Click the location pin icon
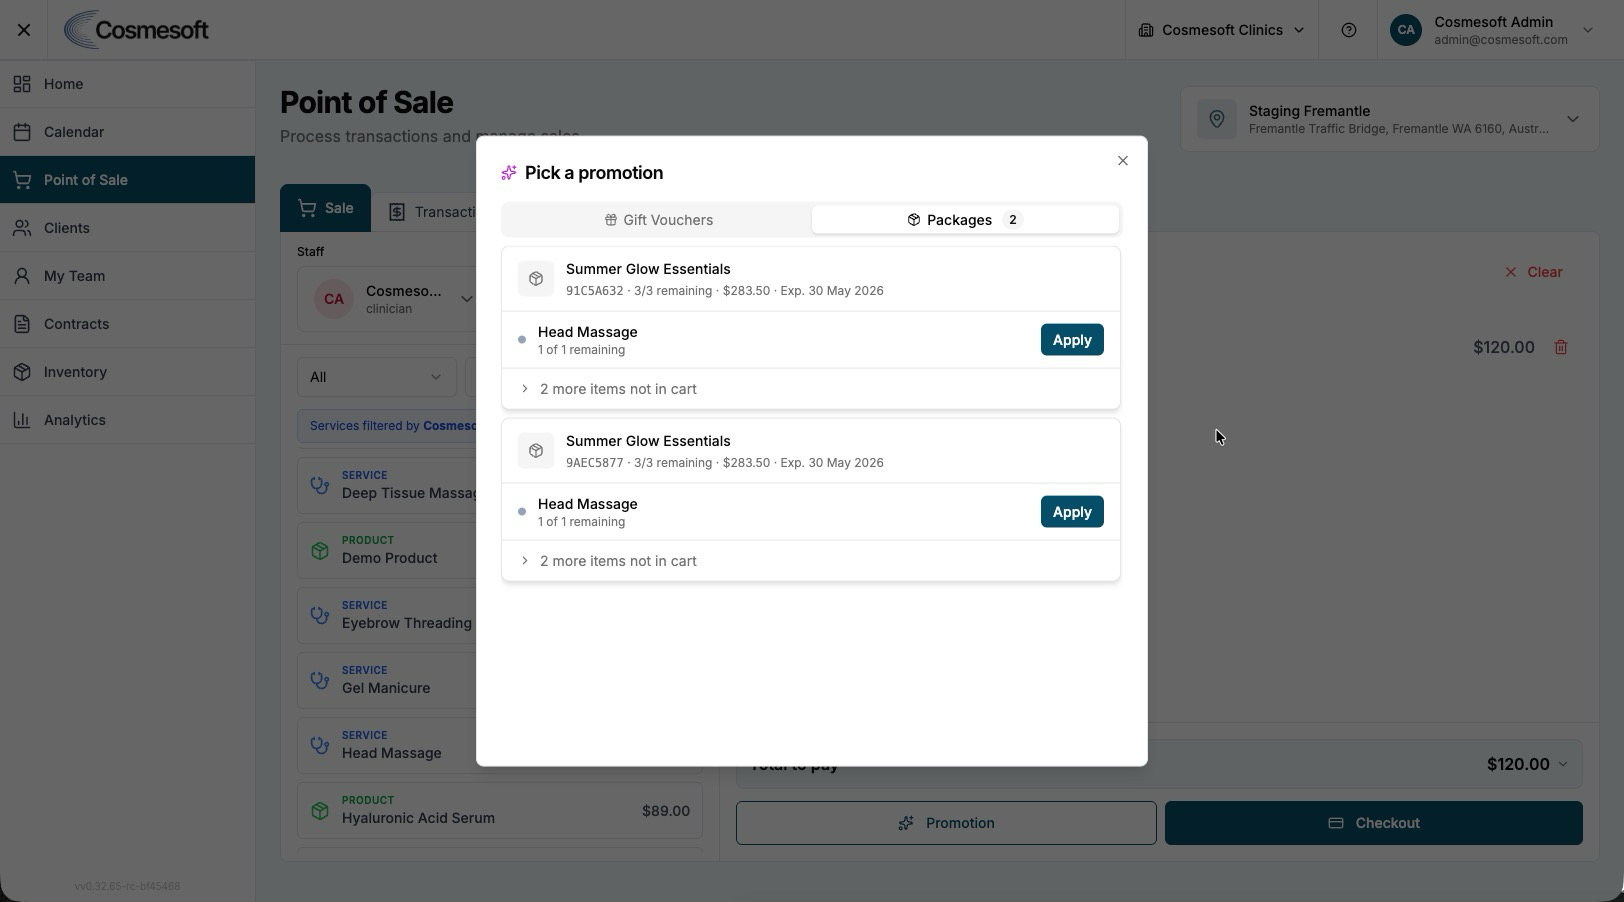This screenshot has width=1624, height=902. pyautogui.click(x=1217, y=119)
